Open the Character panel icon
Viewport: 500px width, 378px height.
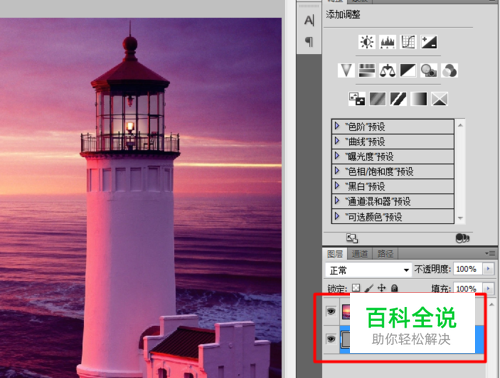point(309,21)
